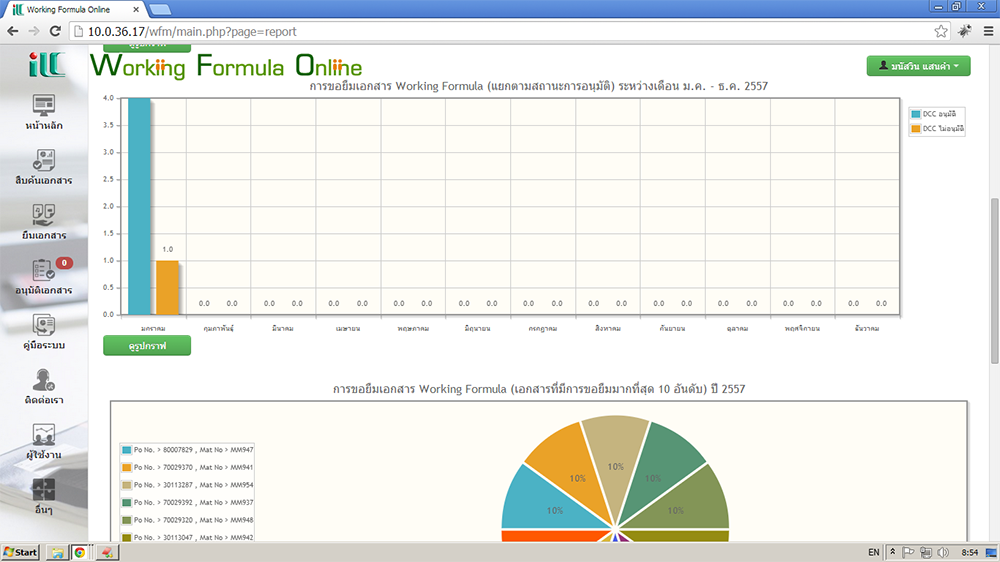Screen dimensions: 1000x562
Task: Click the DCC ไม่อนุมัติ orange legend swatch
Action: coord(916,129)
